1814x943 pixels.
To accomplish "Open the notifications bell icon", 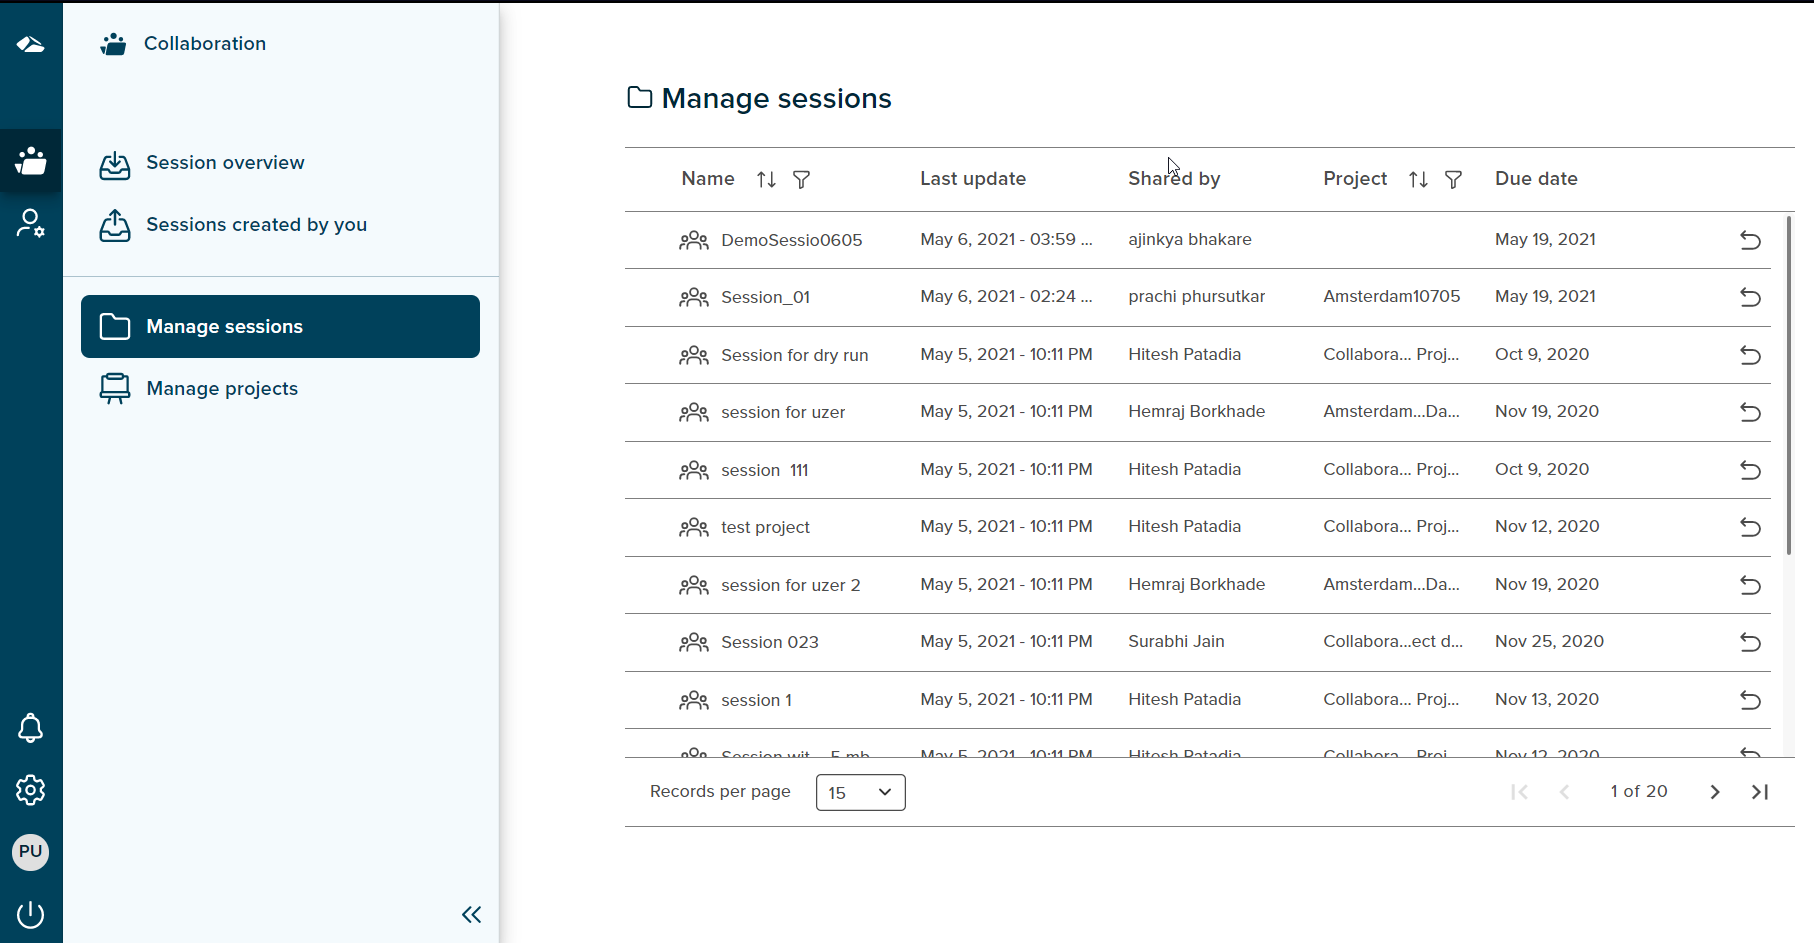I will click(x=31, y=728).
